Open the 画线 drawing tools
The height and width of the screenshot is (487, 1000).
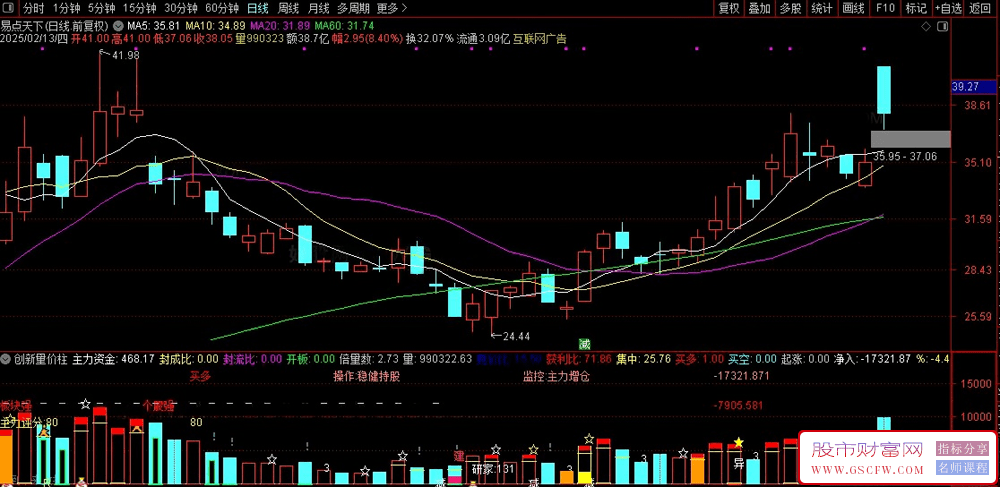point(853,8)
